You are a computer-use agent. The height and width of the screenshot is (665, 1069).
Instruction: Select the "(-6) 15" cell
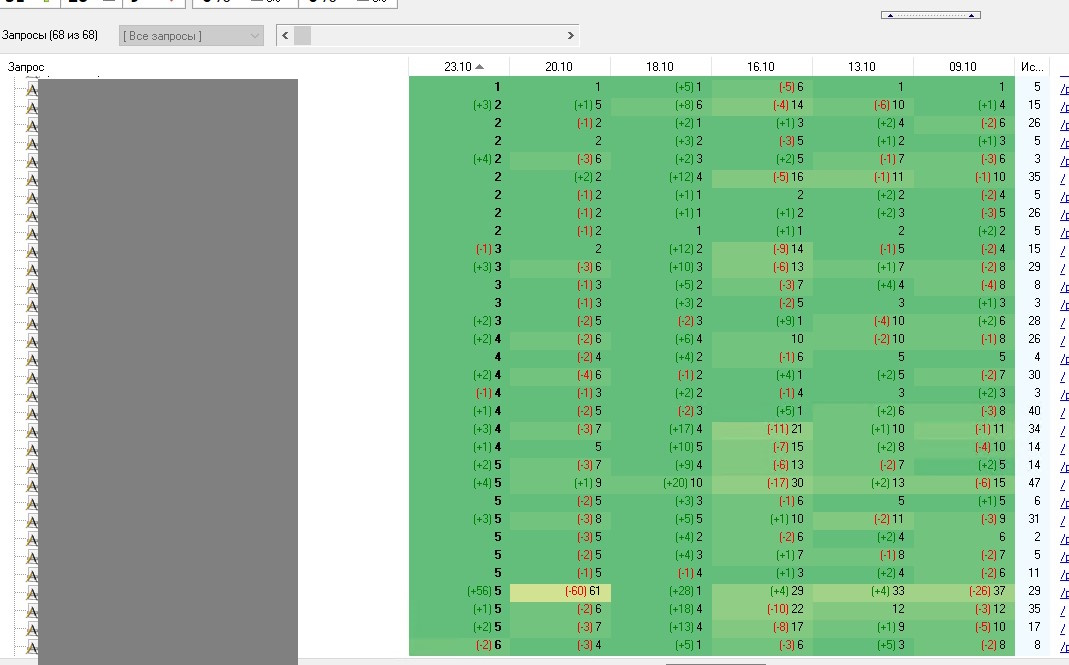pos(963,483)
